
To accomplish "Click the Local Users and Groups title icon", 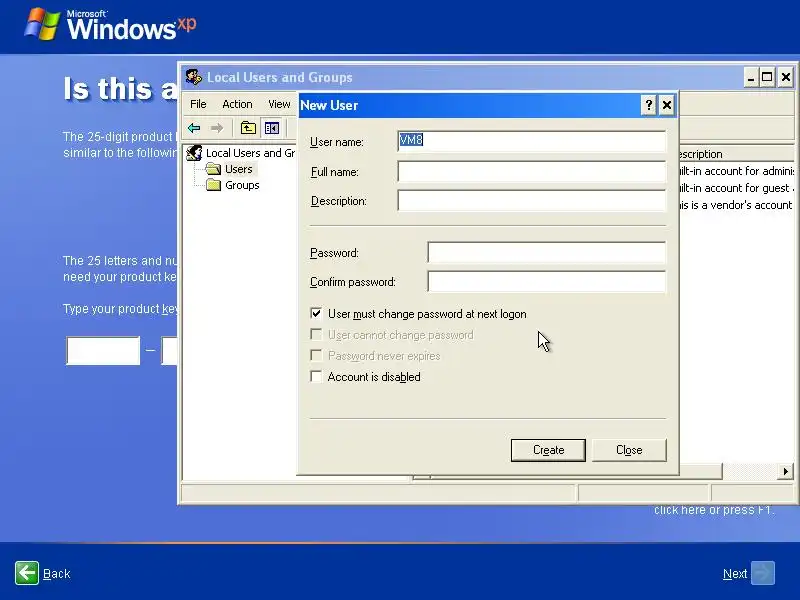I will (x=193, y=78).
